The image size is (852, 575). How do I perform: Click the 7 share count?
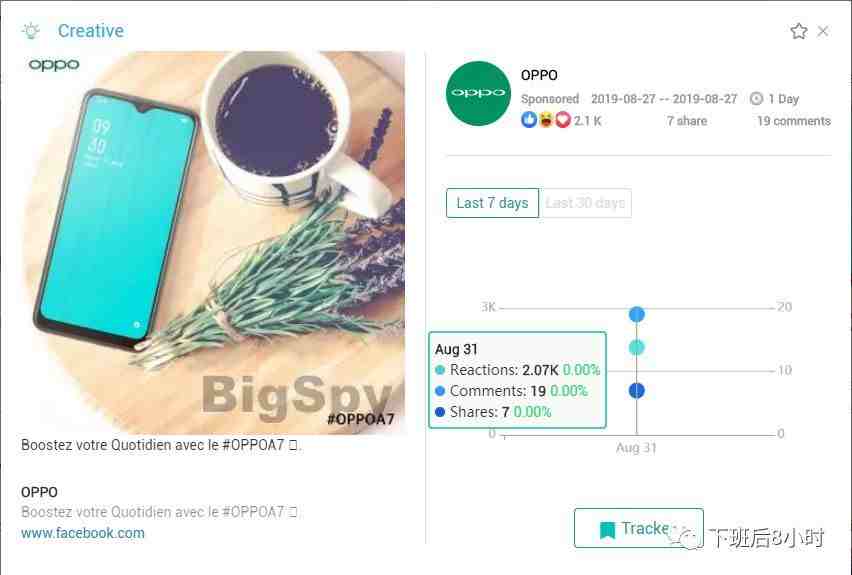[x=687, y=121]
